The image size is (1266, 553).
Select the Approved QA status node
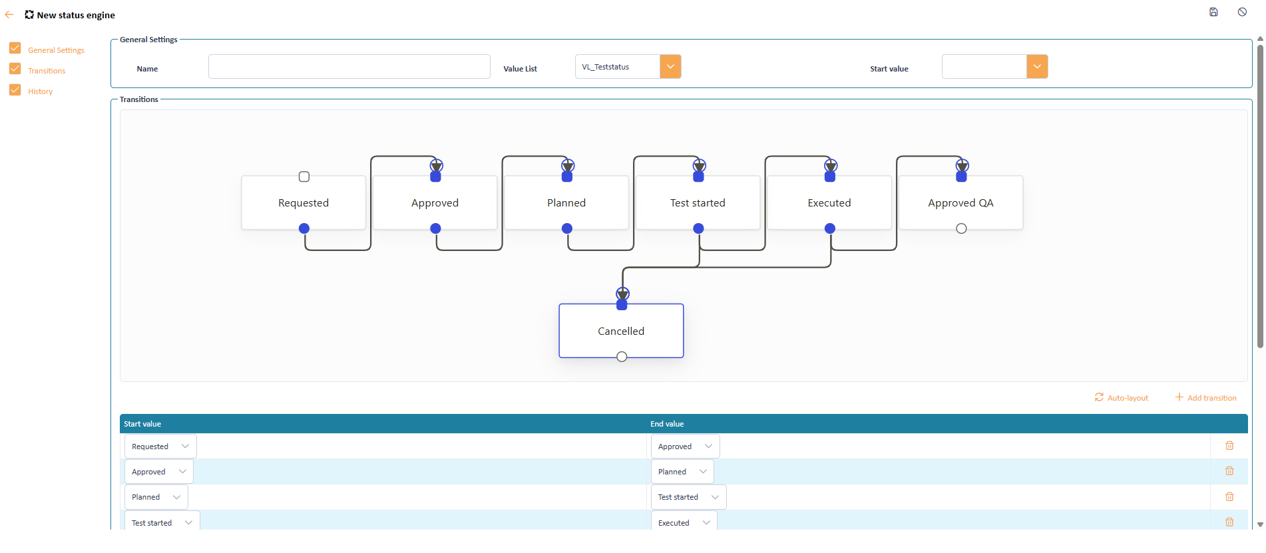[961, 203]
